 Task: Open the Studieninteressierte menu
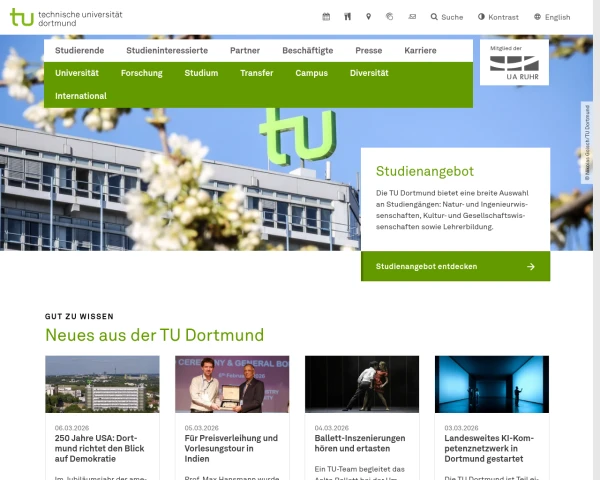point(167,51)
